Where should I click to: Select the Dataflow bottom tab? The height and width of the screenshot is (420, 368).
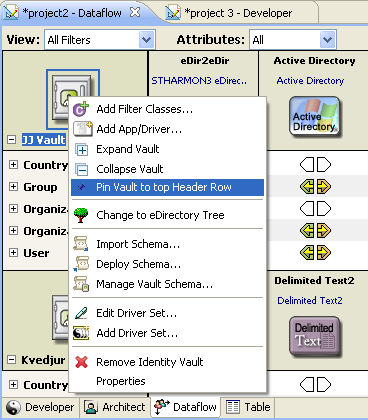point(185,407)
